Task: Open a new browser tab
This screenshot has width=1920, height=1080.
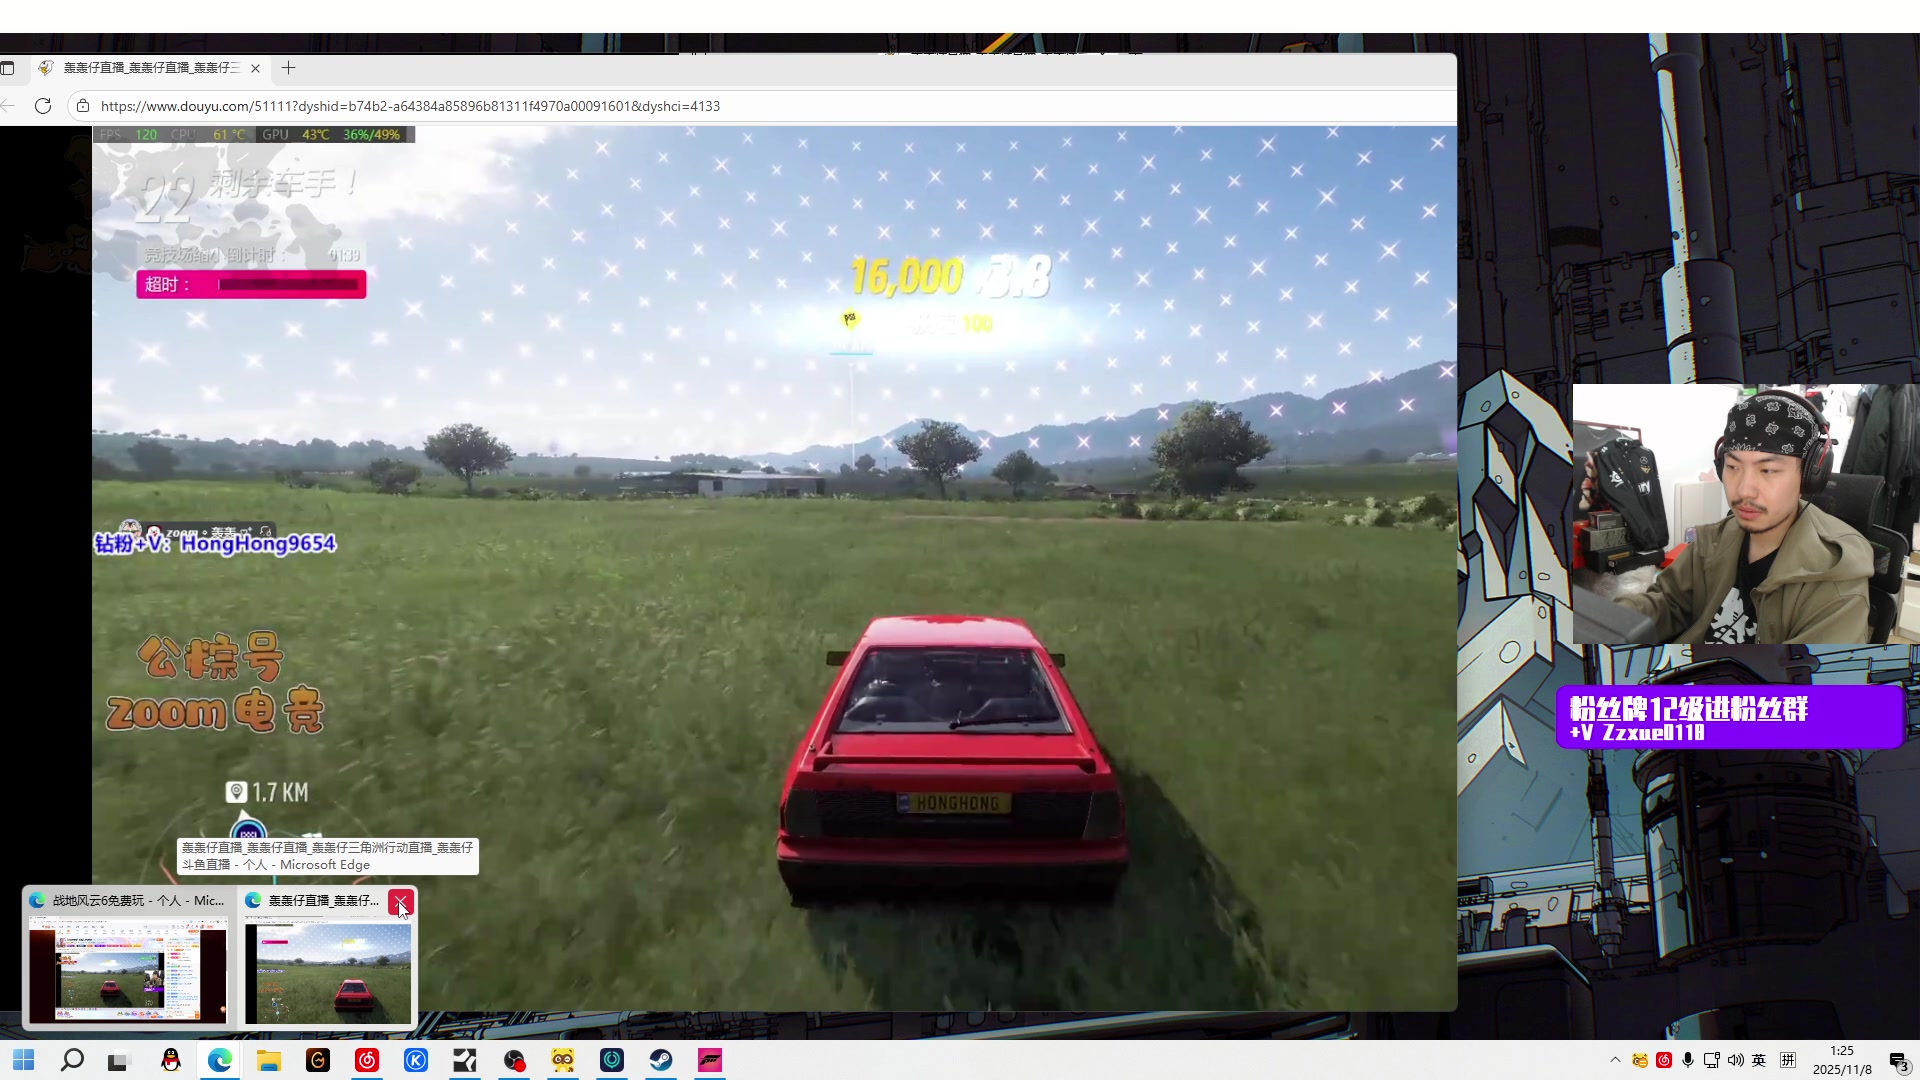Action: tap(288, 68)
